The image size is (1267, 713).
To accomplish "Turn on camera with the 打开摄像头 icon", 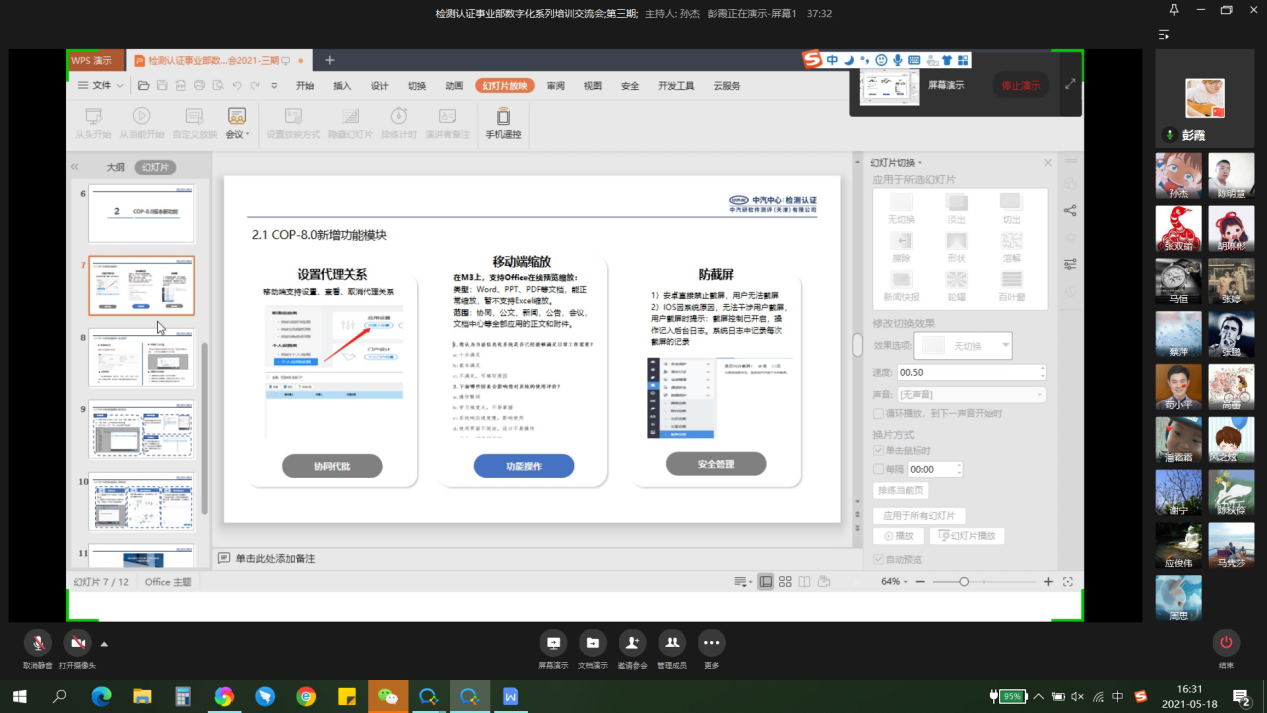I will pos(77,643).
